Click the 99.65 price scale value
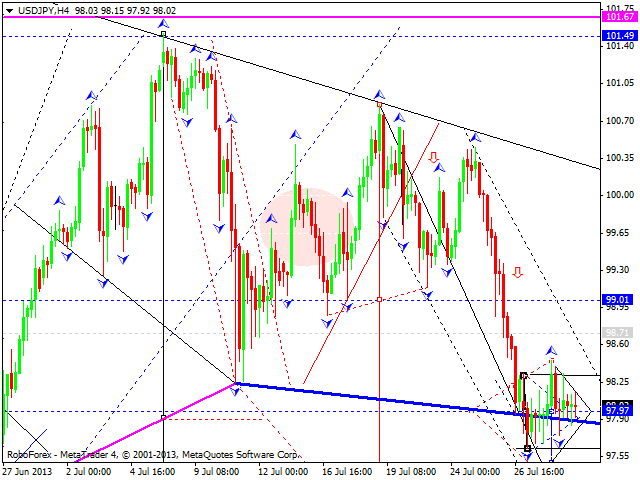 point(620,233)
